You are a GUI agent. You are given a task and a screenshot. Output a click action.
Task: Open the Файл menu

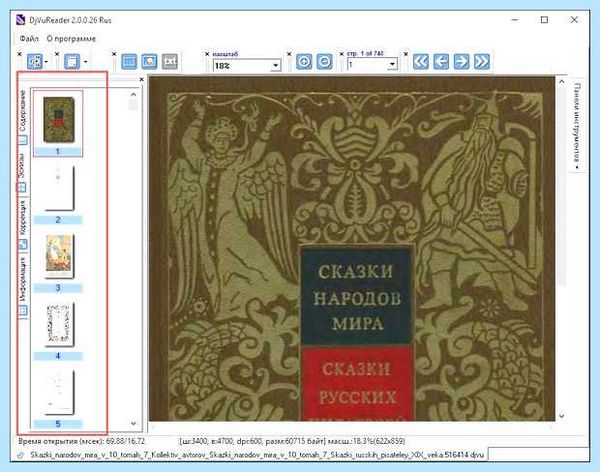(x=29, y=39)
